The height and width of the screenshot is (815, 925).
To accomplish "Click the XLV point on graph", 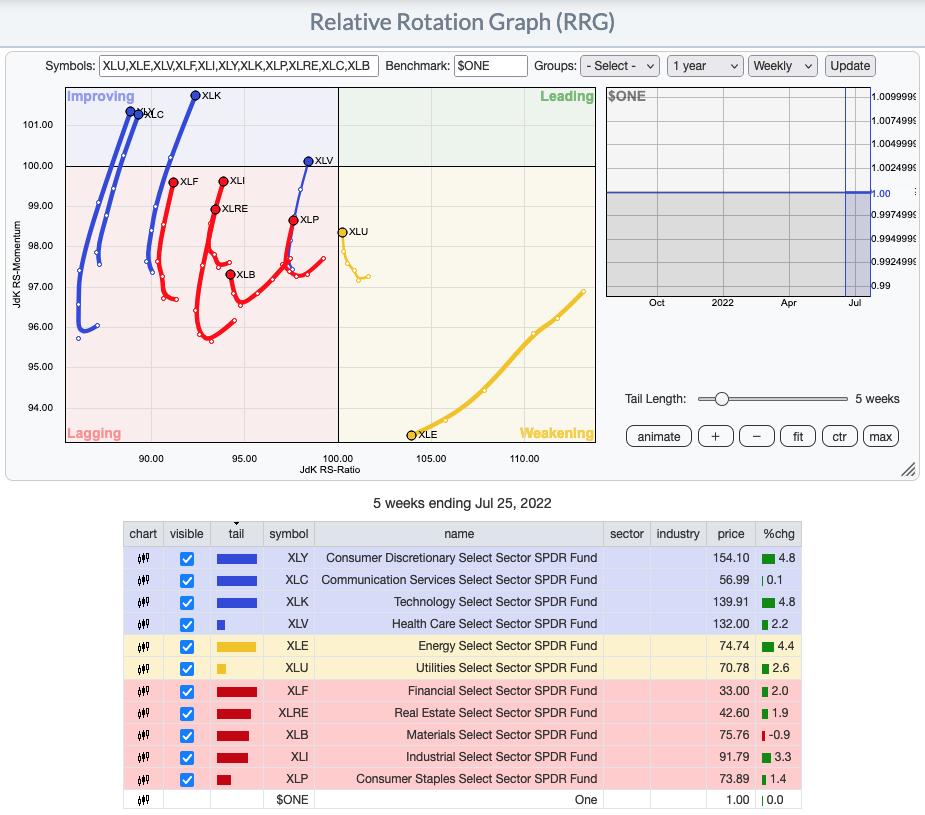I will (309, 161).
